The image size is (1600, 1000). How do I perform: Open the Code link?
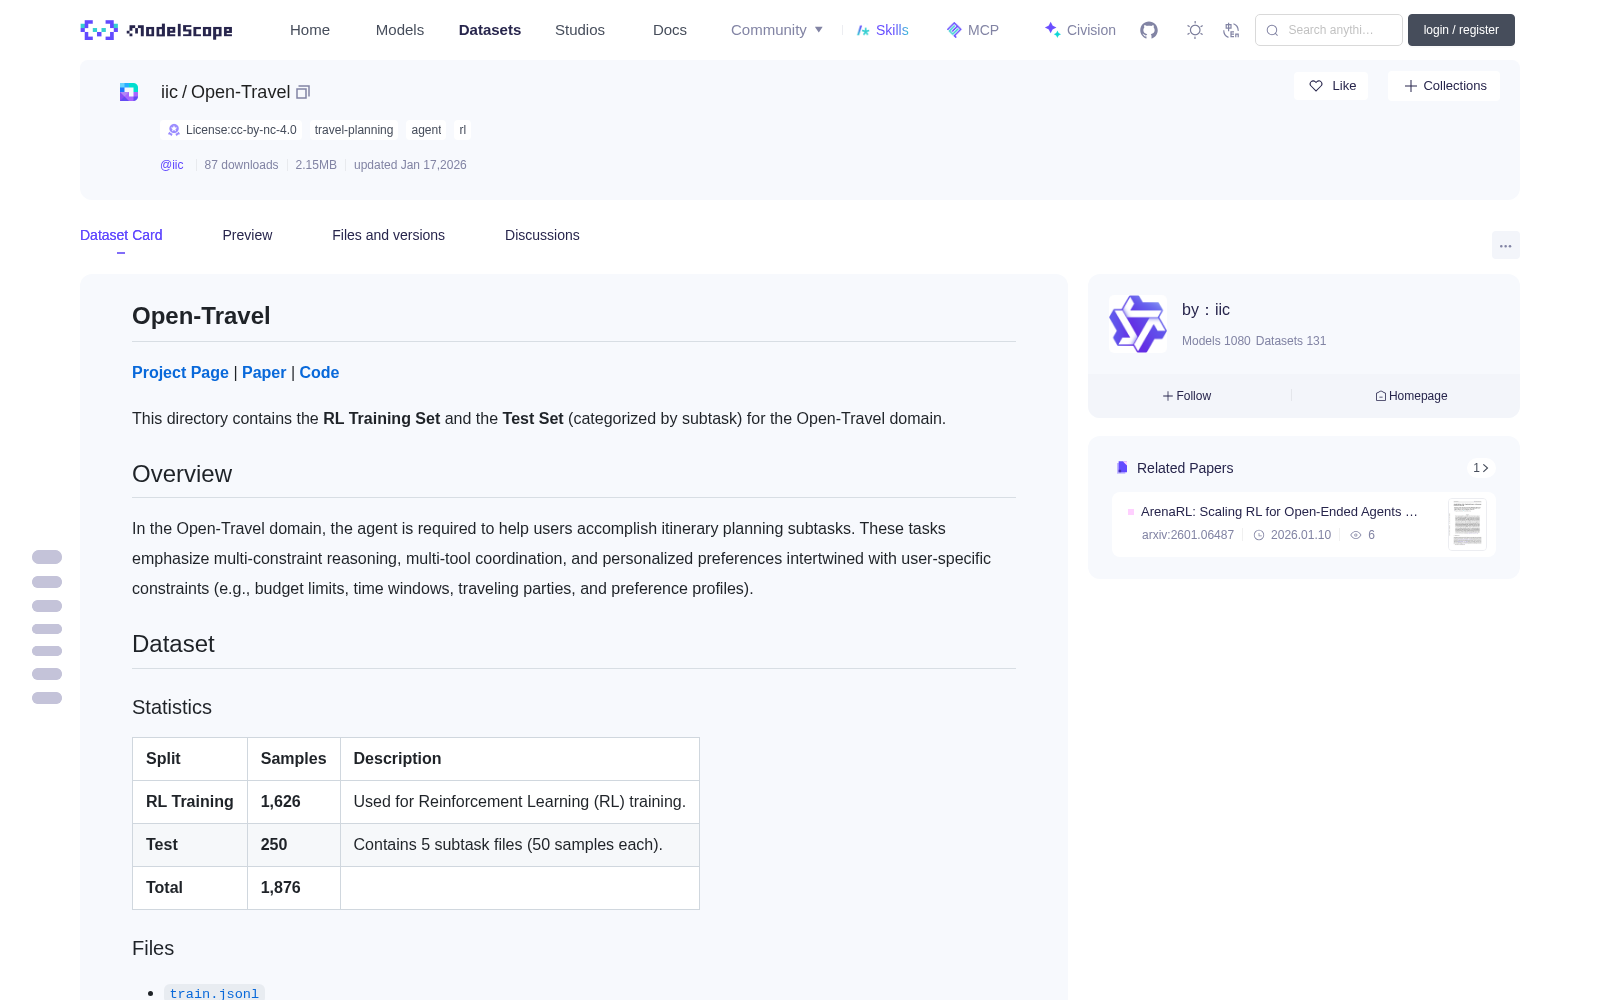(319, 372)
